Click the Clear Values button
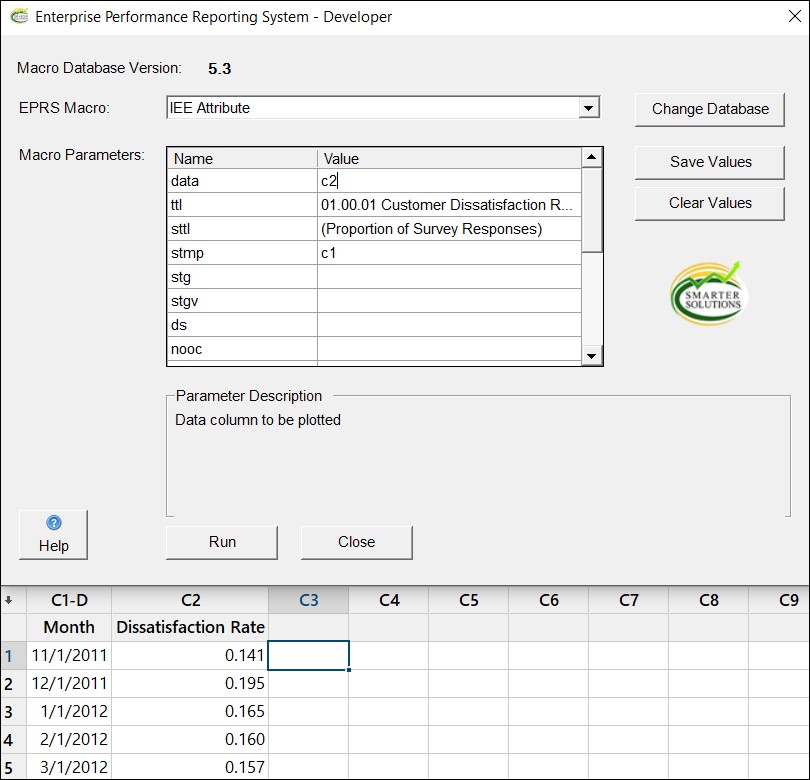810x780 pixels. (x=710, y=203)
